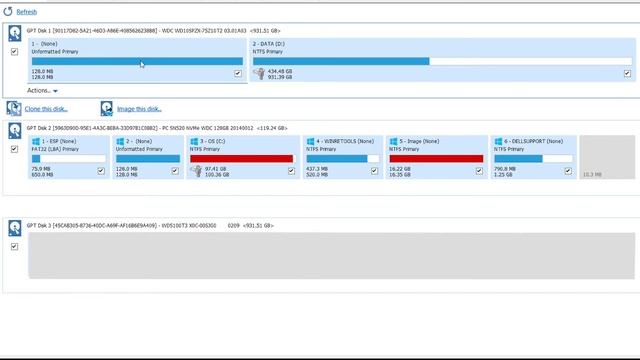Expand the Actions dropdown under Disk 1
This screenshot has height=360, width=640.
coord(42,91)
